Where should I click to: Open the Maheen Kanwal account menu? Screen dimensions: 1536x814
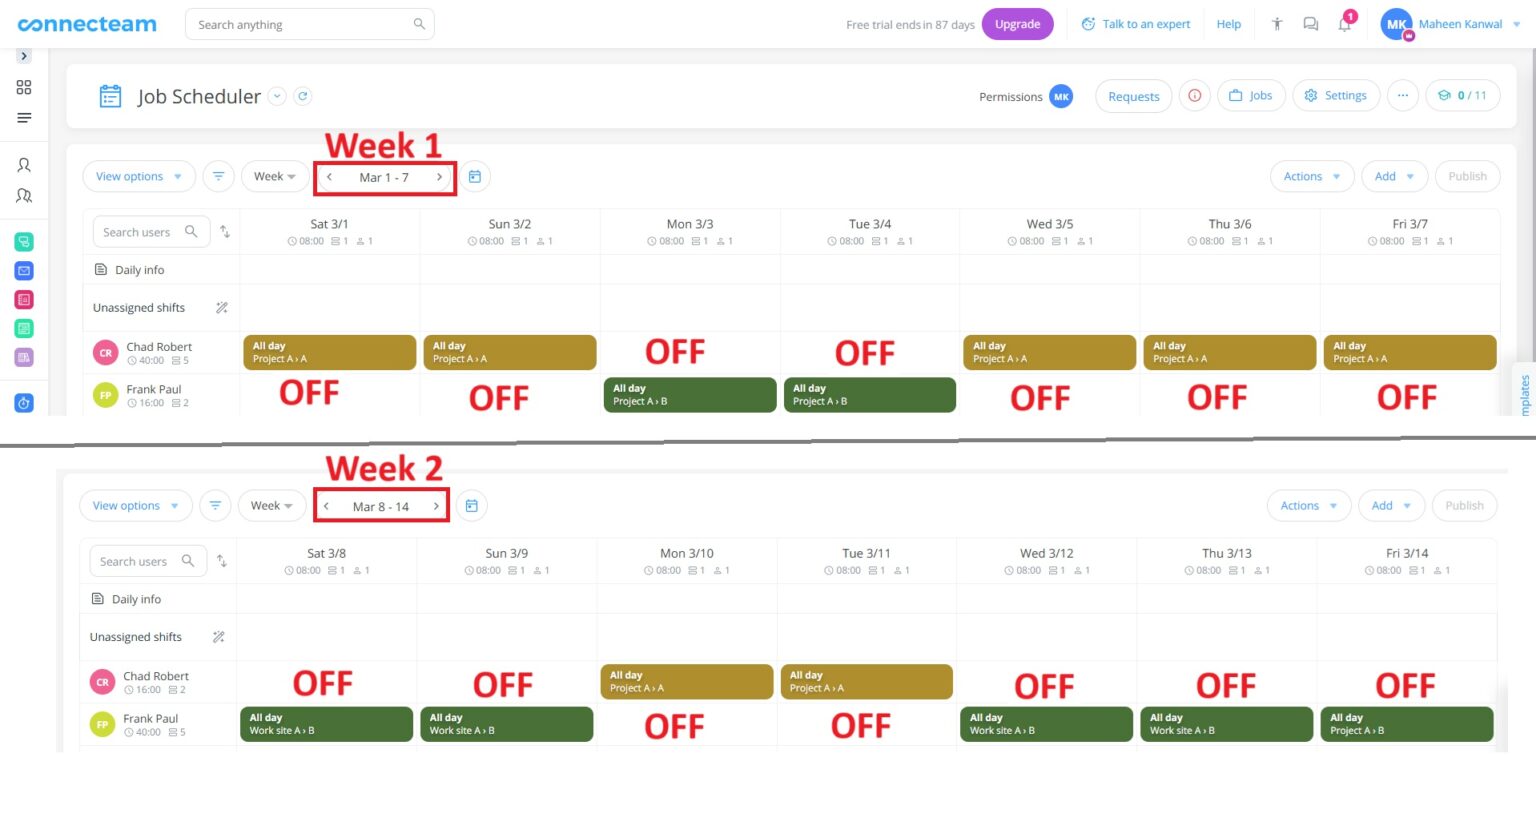click(1449, 24)
